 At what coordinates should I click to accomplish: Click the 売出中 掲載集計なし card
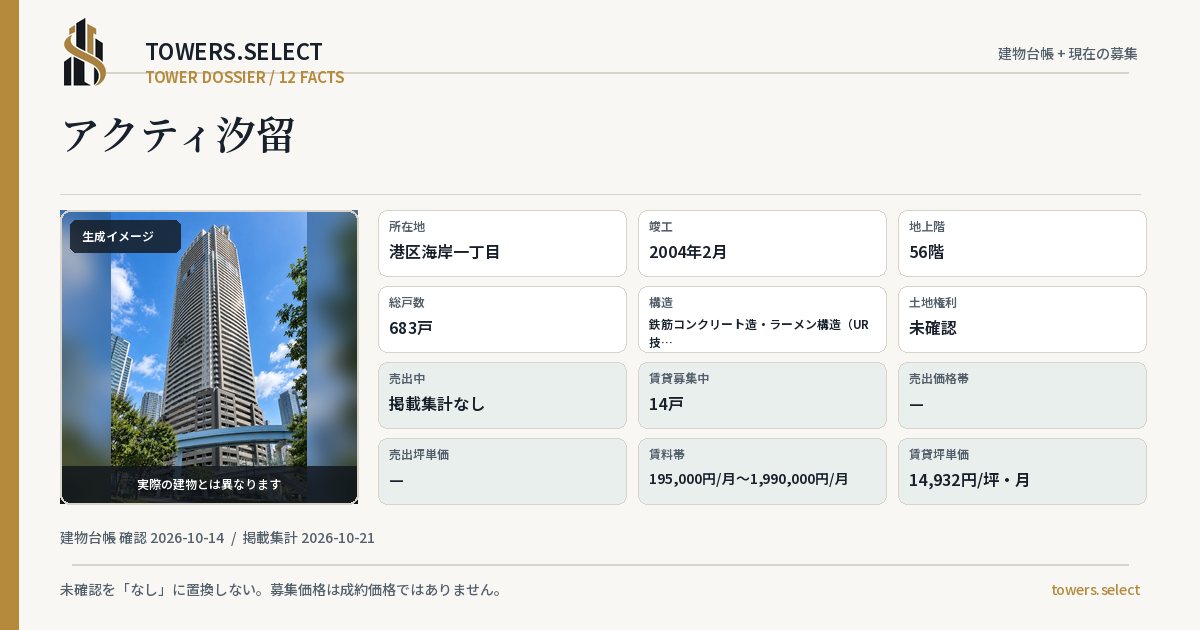[x=502, y=395]
